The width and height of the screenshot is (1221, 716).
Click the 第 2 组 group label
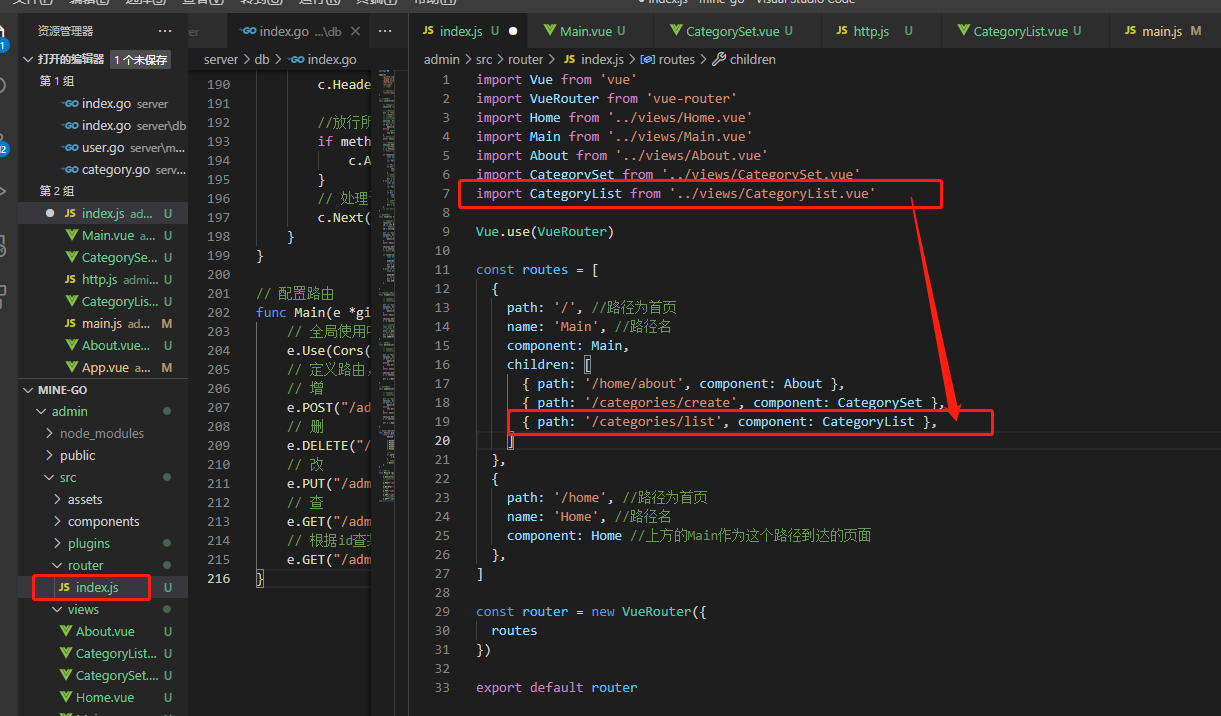click(x=57, y=192)
